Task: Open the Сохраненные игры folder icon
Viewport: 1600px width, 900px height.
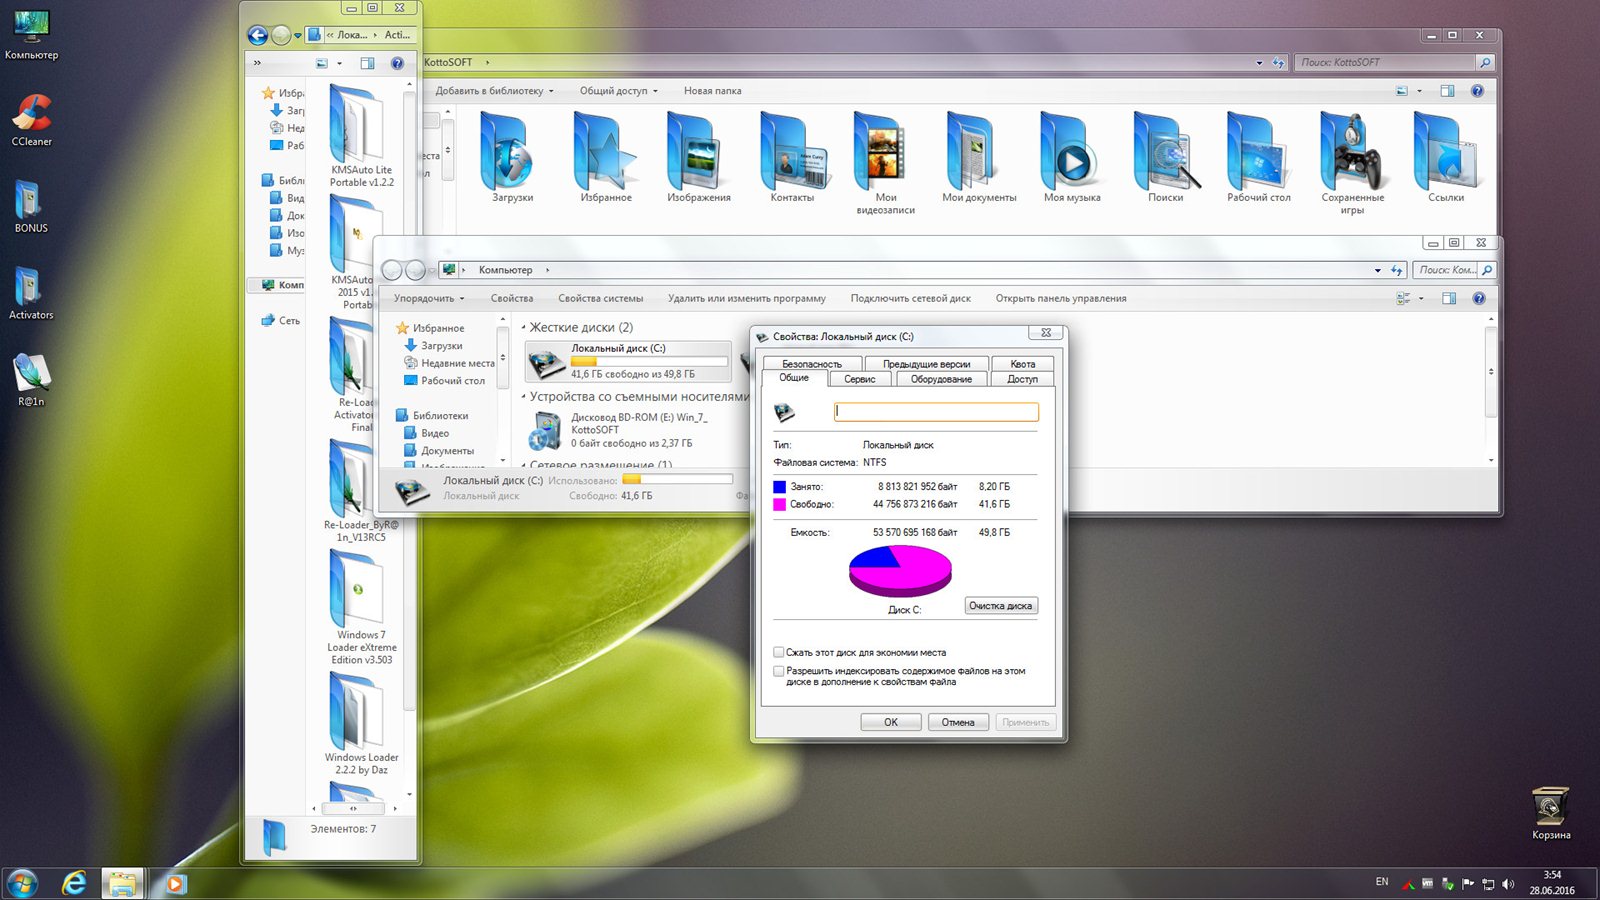Action: click(x=1352, y=151)
